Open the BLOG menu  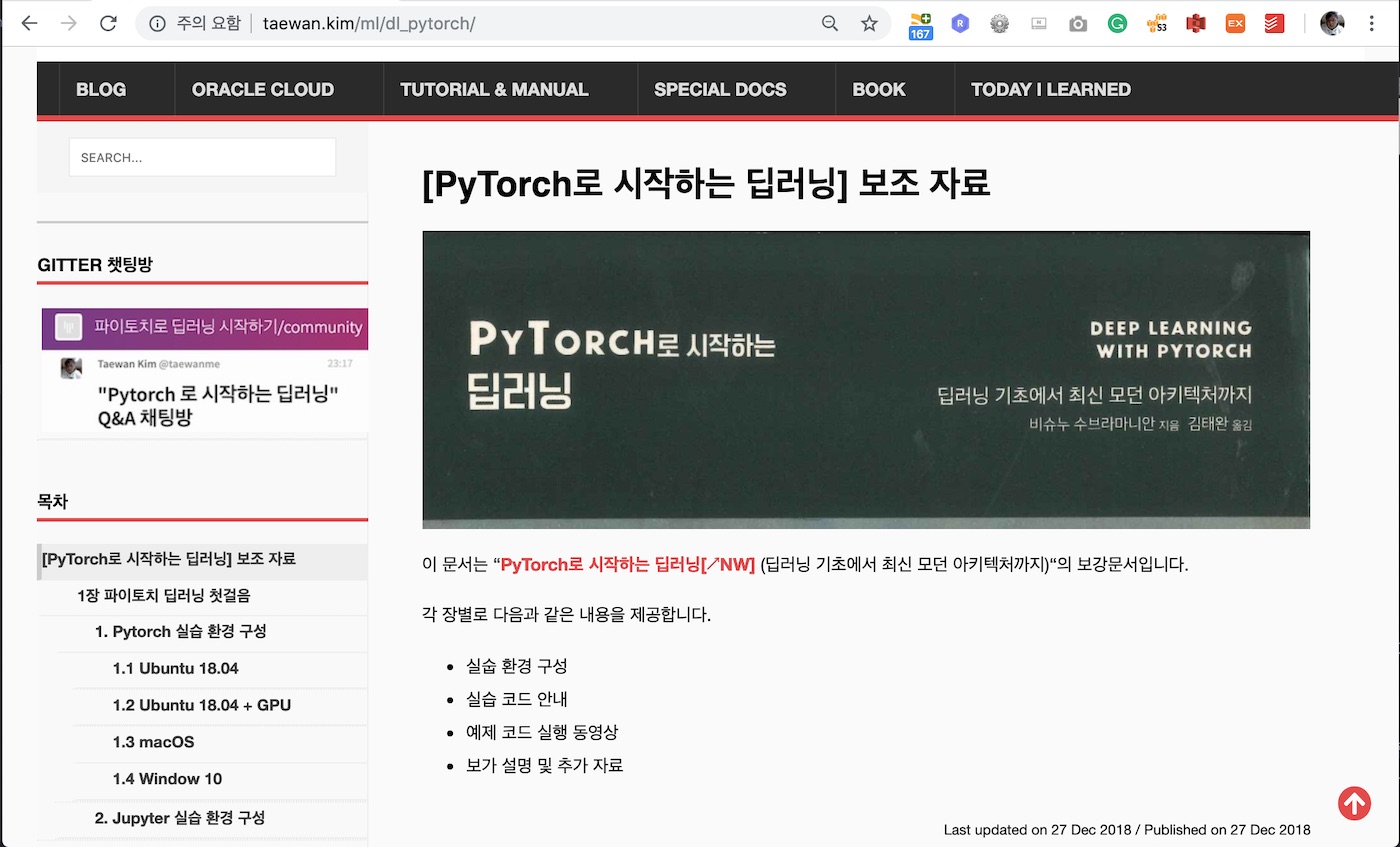(101, 89)
